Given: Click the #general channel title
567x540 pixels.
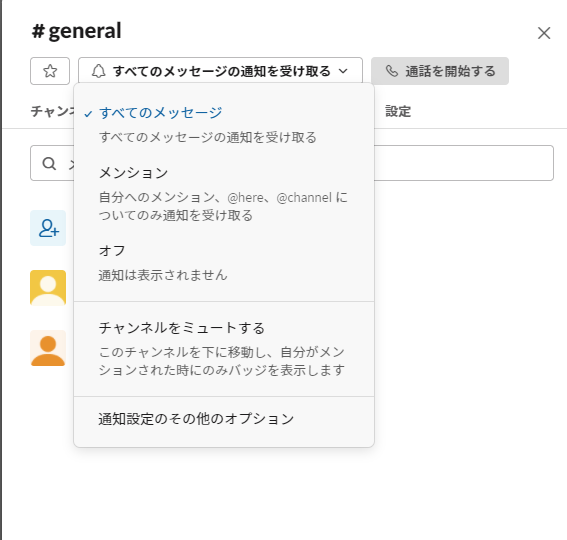Looking at the screenshot, I should [76, 31].
